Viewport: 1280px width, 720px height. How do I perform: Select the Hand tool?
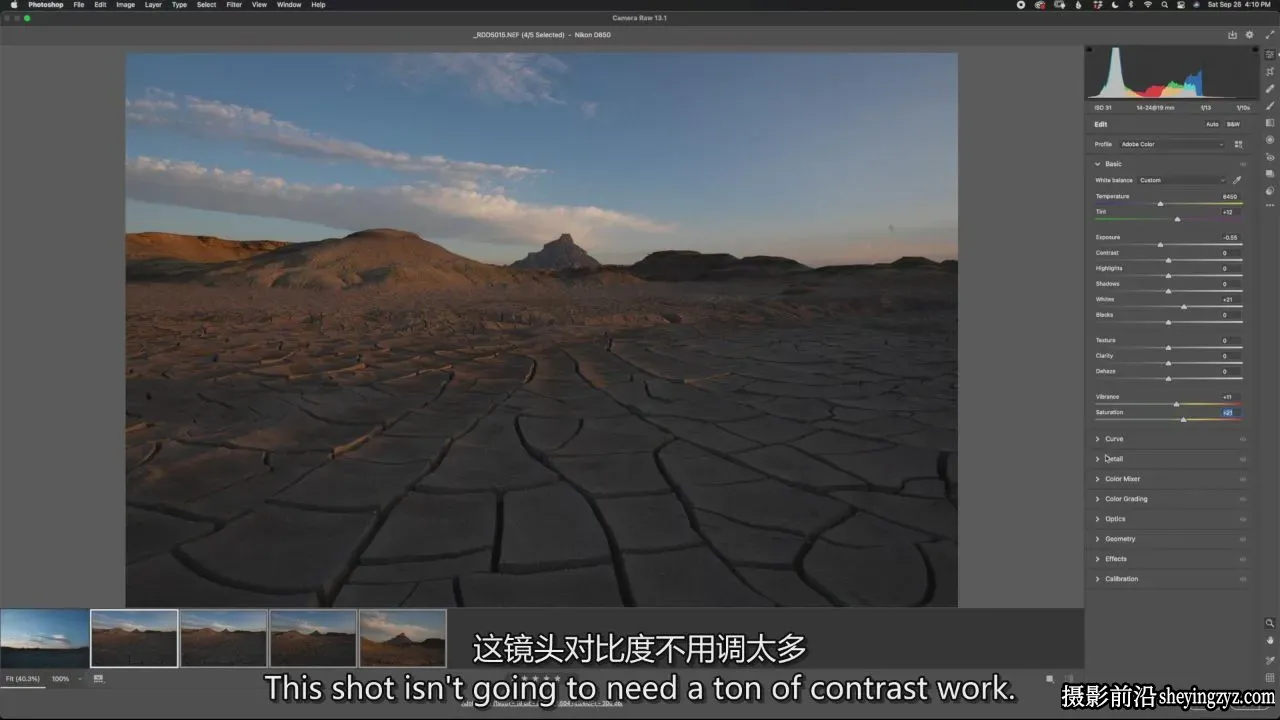point(1270,640)
